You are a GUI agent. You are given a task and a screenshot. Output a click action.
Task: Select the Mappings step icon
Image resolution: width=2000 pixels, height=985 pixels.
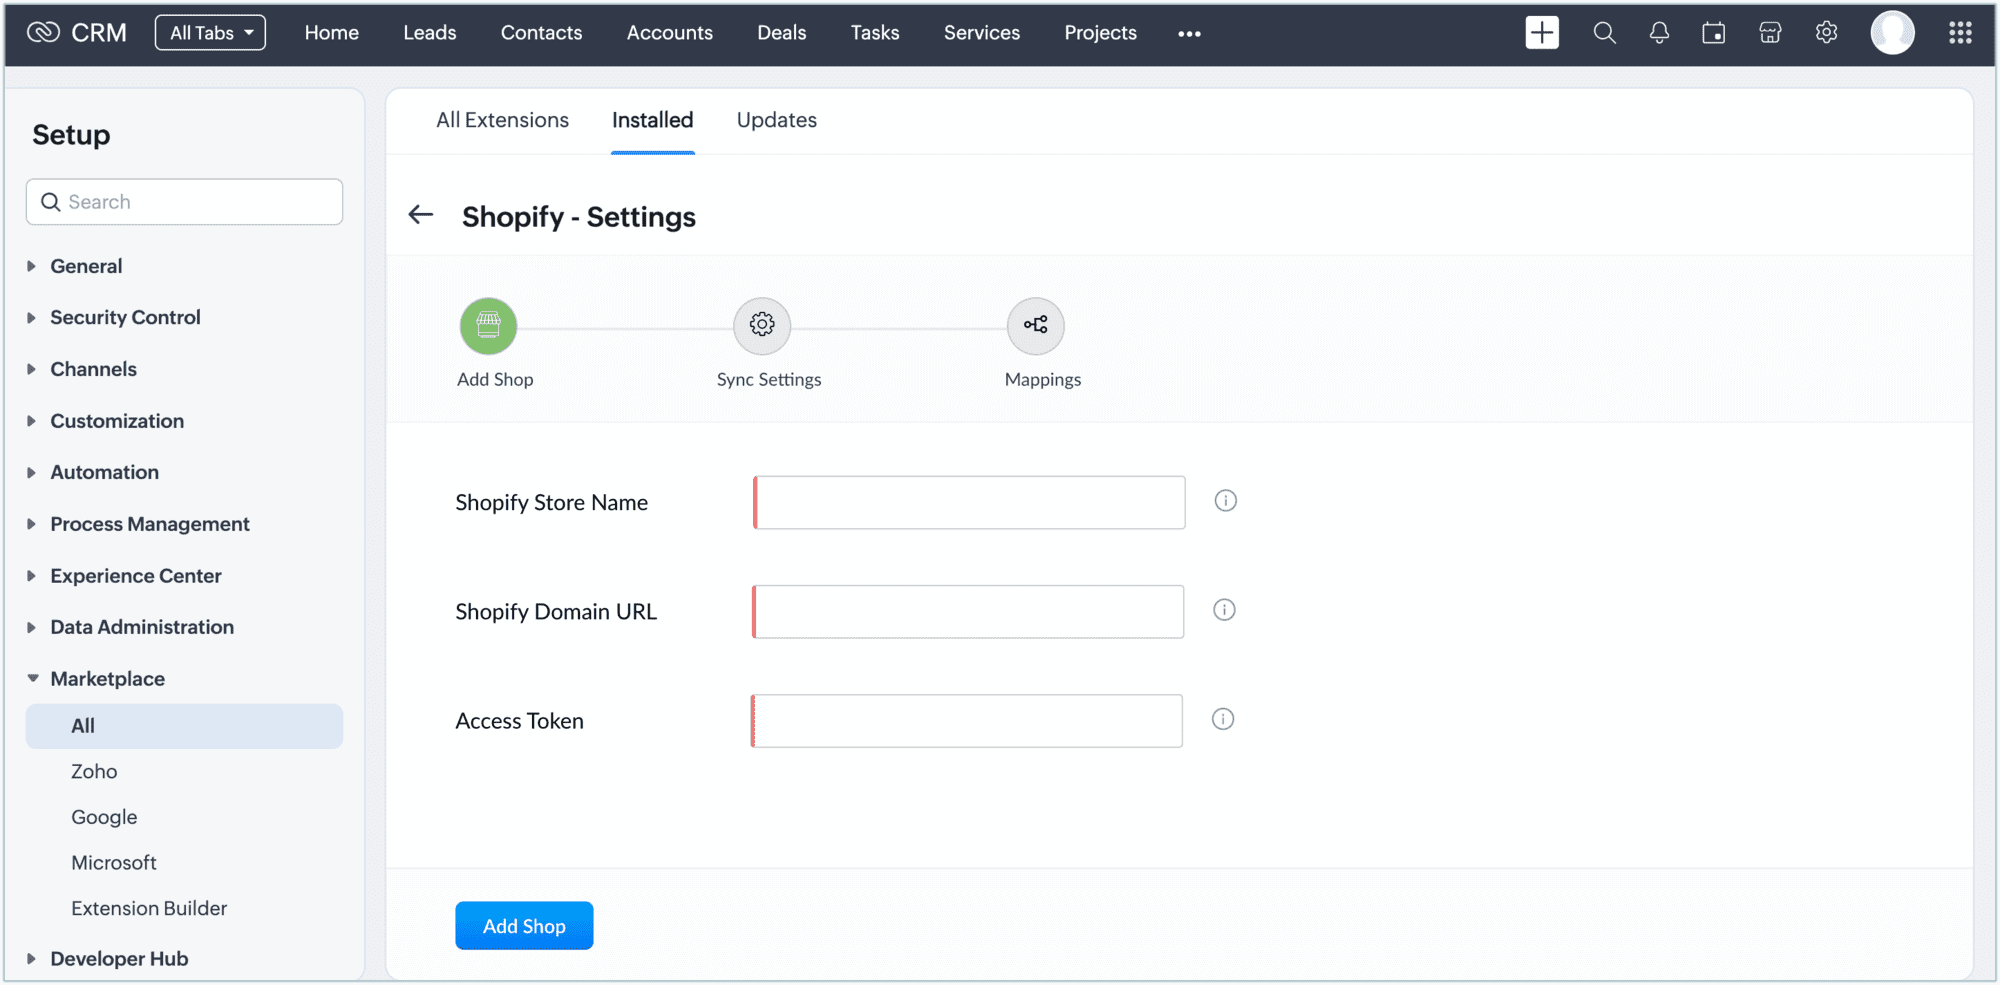(1035, 326)
